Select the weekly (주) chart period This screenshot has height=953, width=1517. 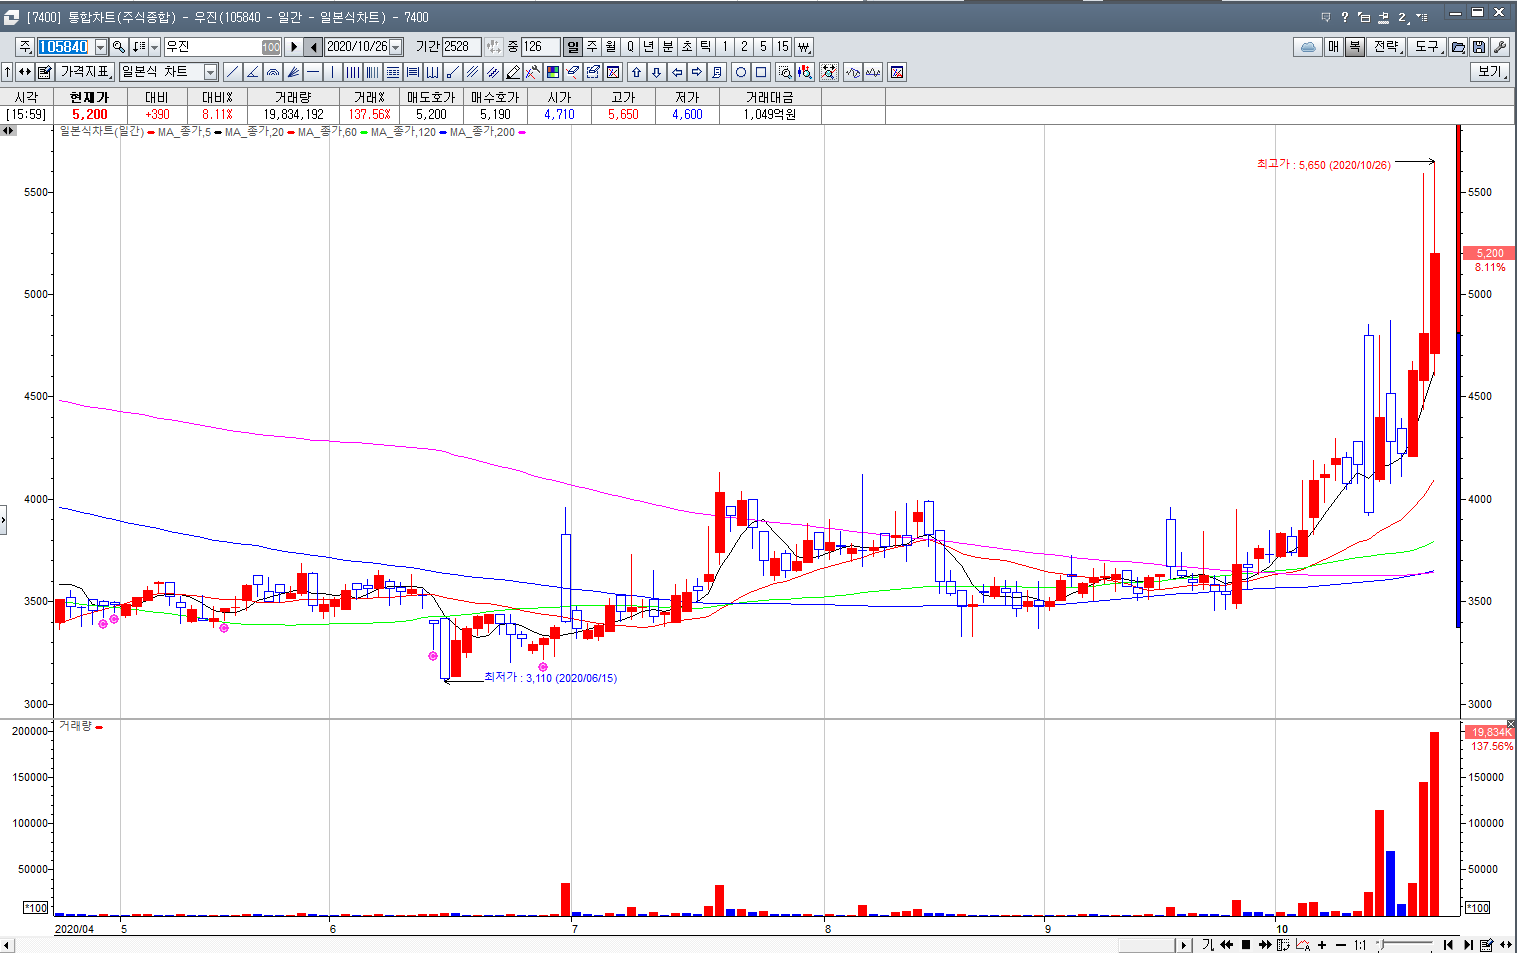point(592,47)
